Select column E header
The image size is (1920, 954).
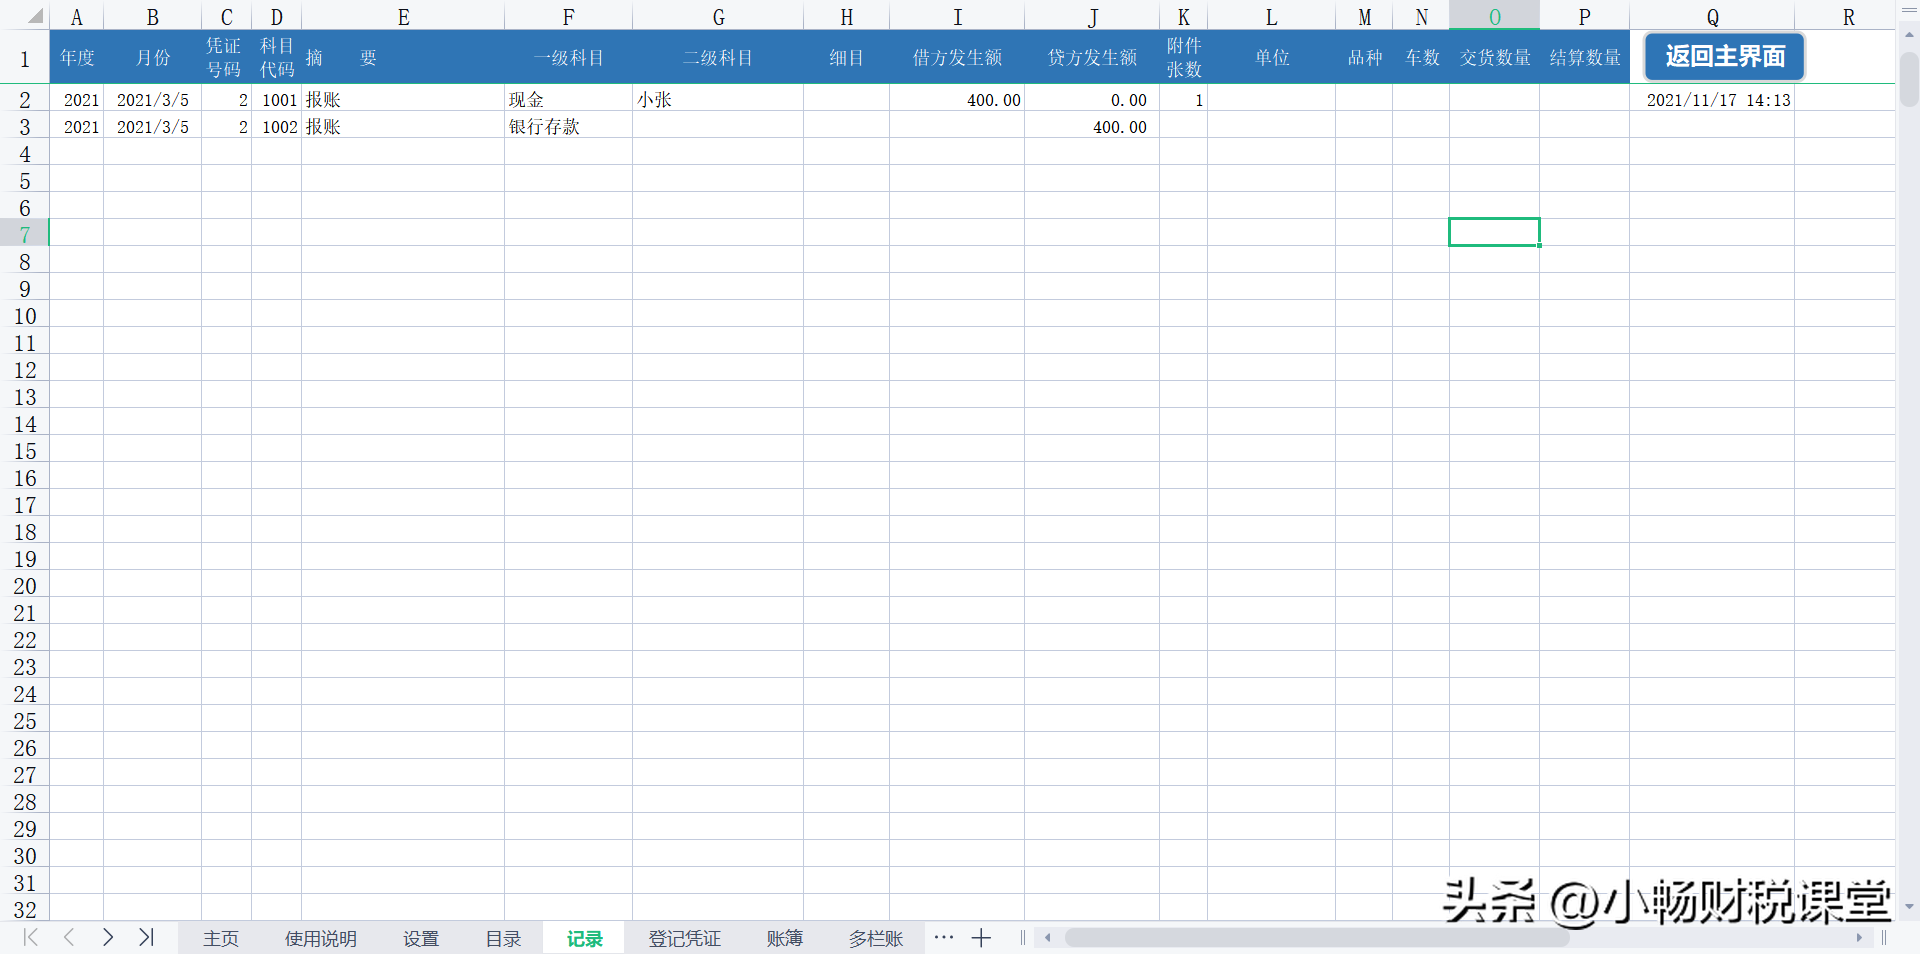[403, 17]
